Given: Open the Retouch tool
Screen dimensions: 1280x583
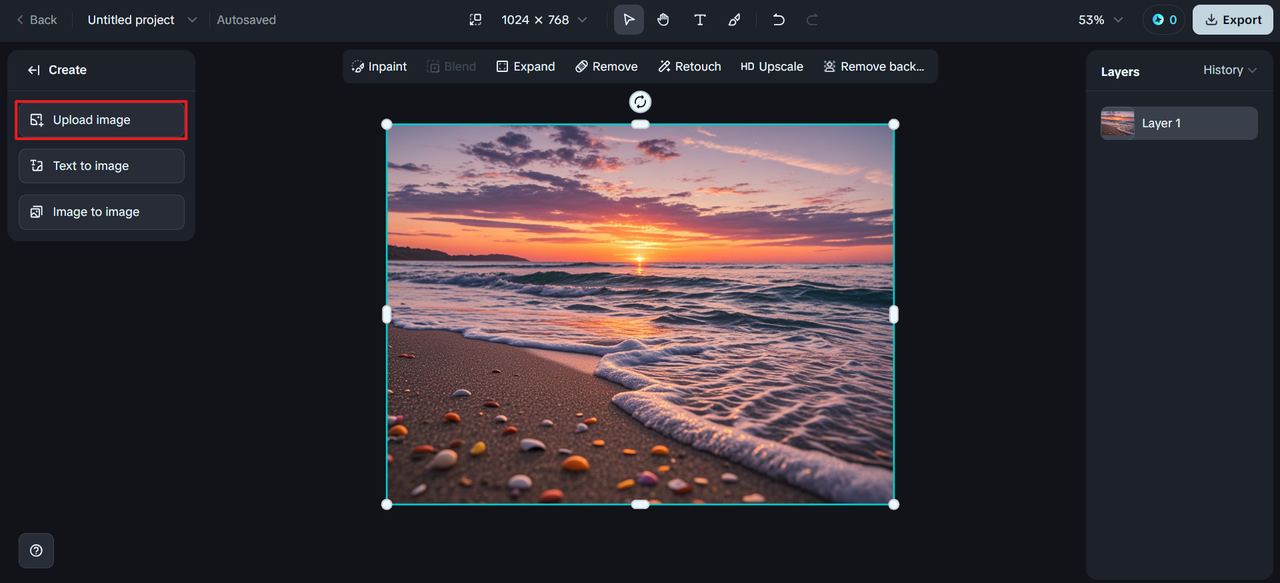Looking at the screenshot, I should coord(689,67).
